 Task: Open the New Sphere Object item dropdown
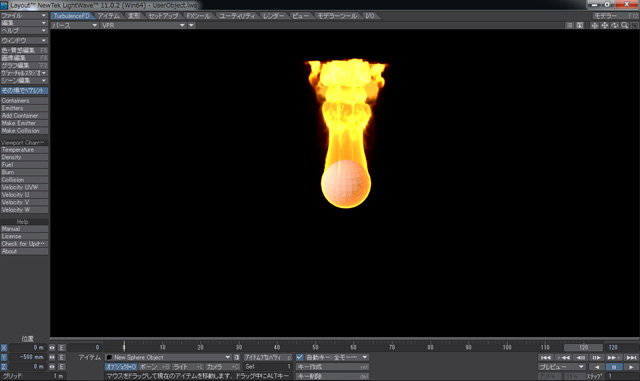pyautogui.click(x=168, y=357)
